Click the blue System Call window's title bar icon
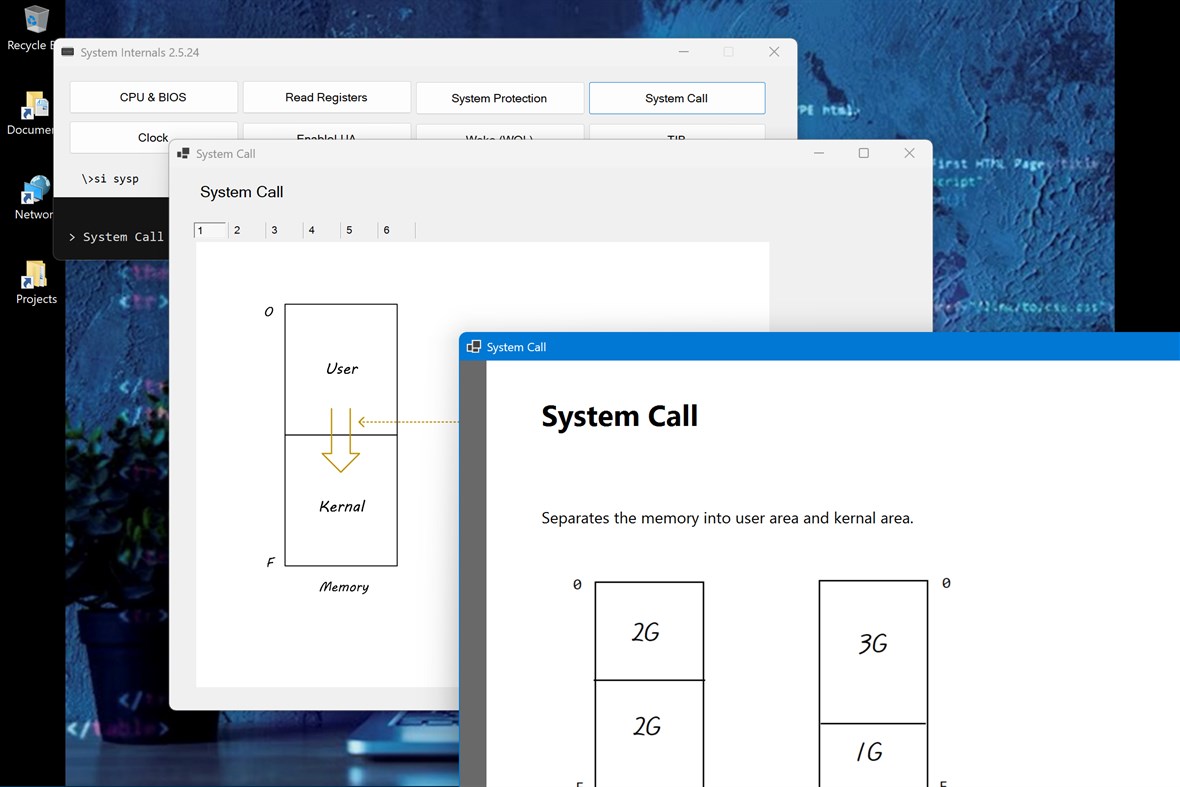 point(473,346)
